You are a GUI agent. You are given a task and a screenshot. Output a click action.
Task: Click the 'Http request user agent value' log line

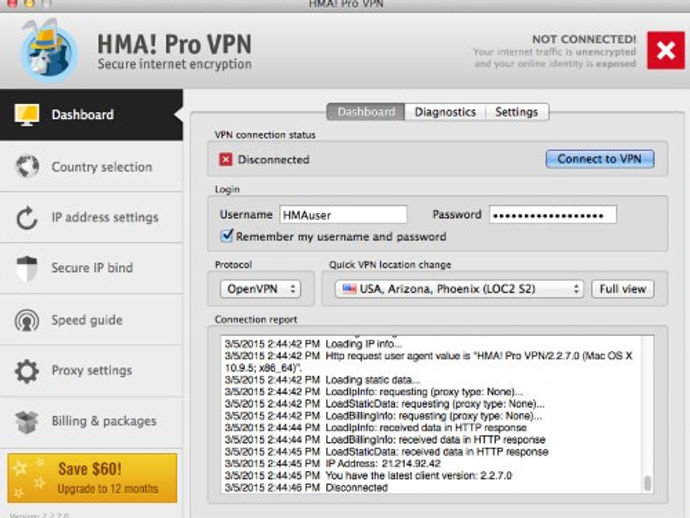tap(429, 362)
